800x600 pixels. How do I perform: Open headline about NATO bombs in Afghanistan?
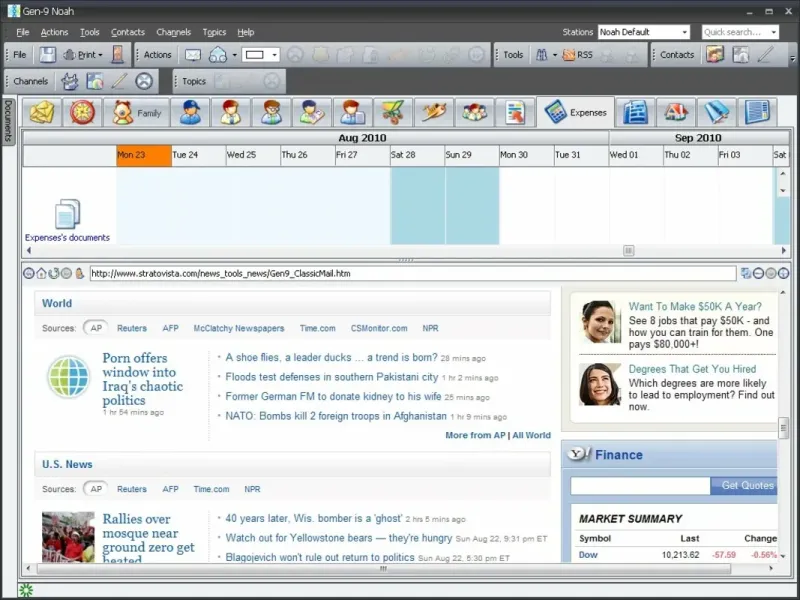[336, 416]
